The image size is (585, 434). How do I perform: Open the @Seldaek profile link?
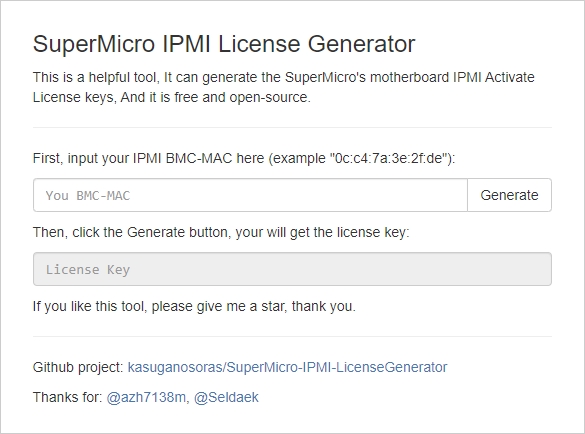tap(226, 397)
